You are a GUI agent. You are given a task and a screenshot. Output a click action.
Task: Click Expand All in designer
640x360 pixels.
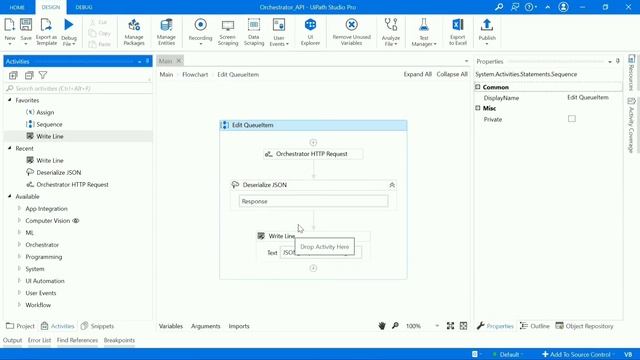(x=417, y=74)
